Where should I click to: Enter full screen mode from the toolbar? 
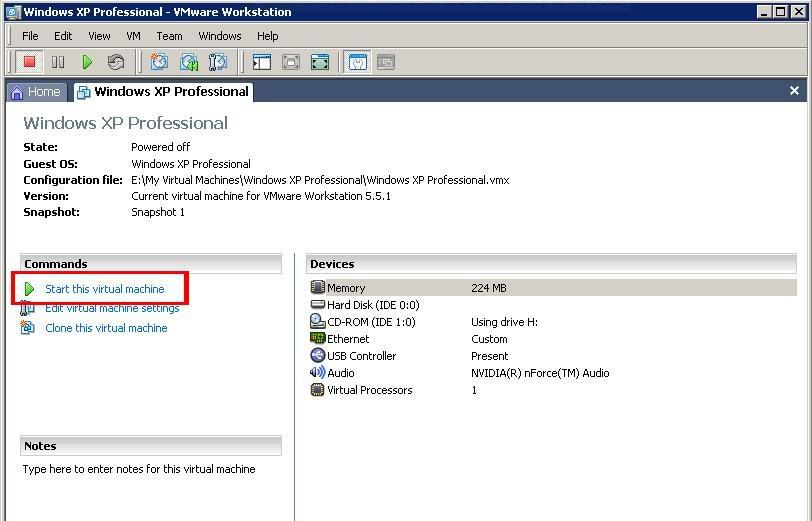(x=320, y=62)
